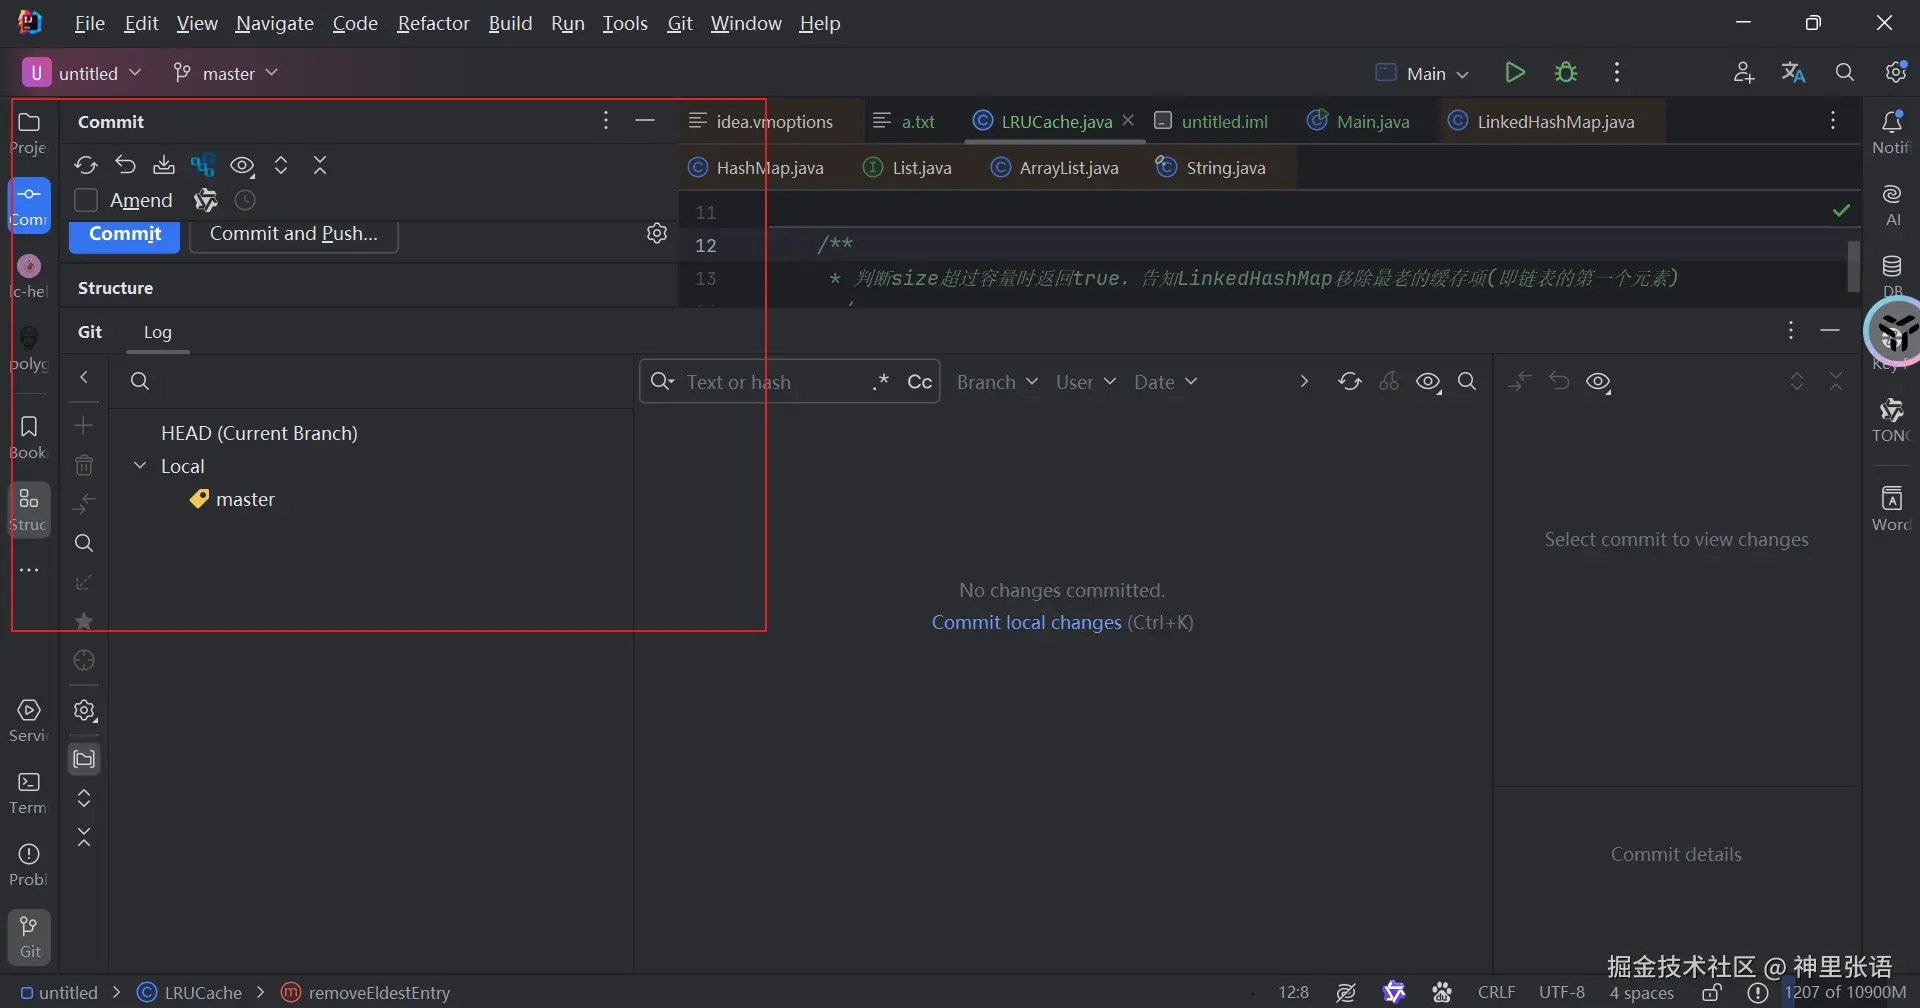Switch to the Main.java tab
Image resolution: width=1920 pixels, height=1008 pixels.
pyautogui.click(x=1358, y=122)
